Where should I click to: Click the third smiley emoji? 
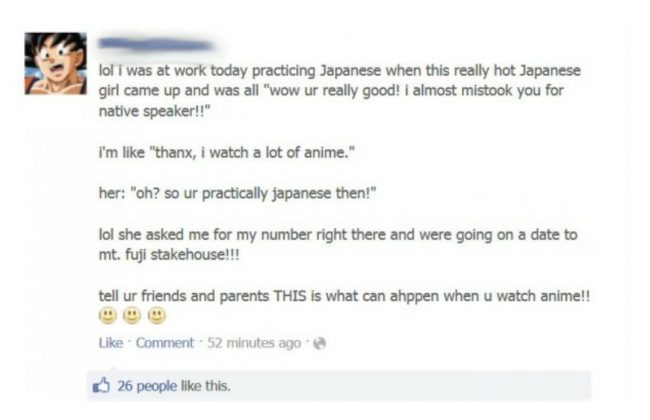pos(157,316)
